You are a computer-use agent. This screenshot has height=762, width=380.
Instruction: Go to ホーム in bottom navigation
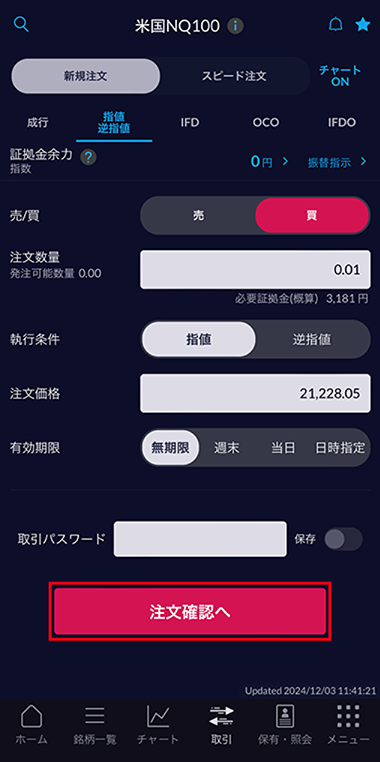pyautogui.click(x=32, y=726)
